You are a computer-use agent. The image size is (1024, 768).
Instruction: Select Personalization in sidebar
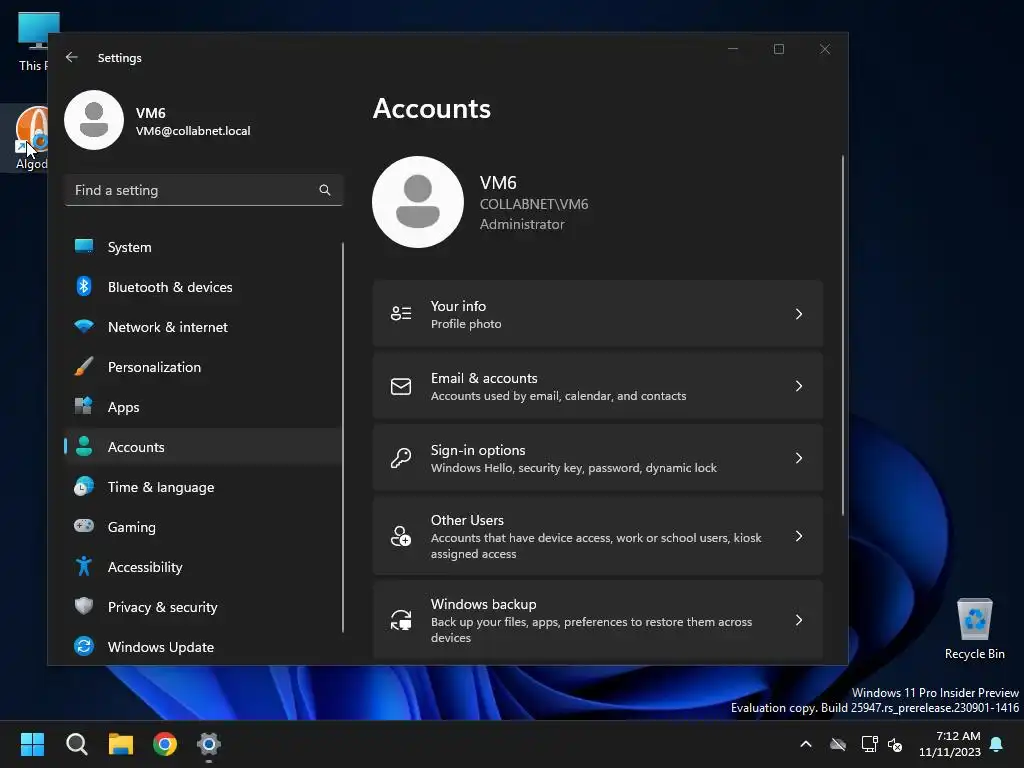point(203,367)
